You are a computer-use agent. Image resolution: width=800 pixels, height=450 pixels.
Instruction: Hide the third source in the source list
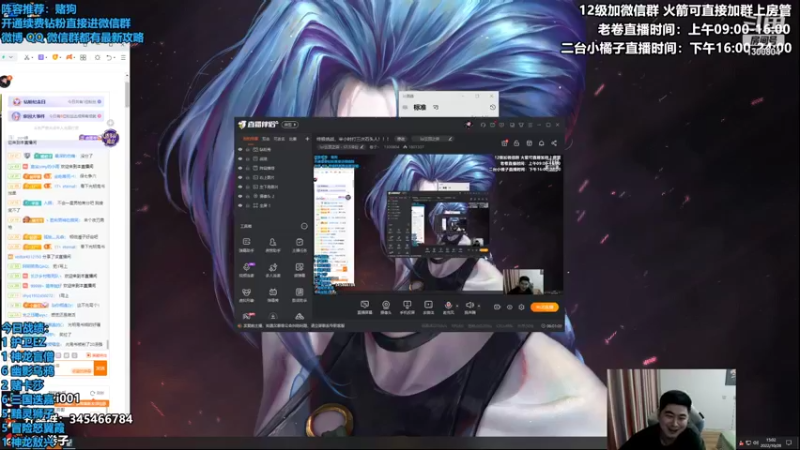pos(240,168)
